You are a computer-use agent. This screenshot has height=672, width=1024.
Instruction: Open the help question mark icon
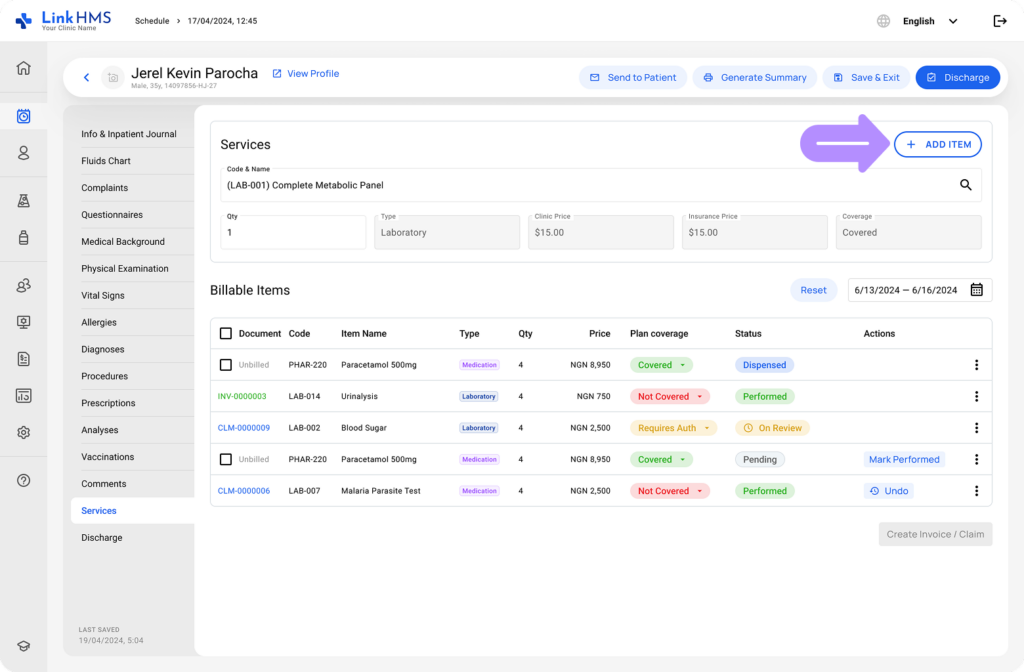pyautogui.click(x=24, y=481)
